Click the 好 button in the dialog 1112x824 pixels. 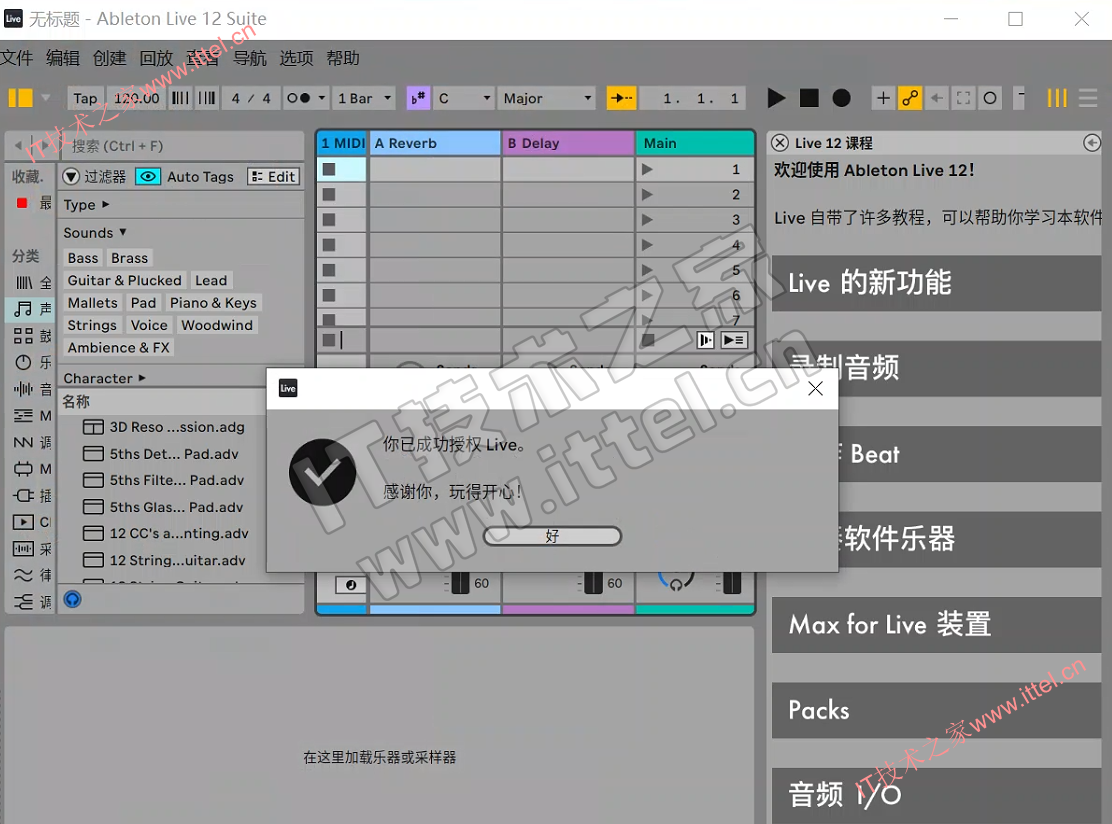(x=552, y=536)
